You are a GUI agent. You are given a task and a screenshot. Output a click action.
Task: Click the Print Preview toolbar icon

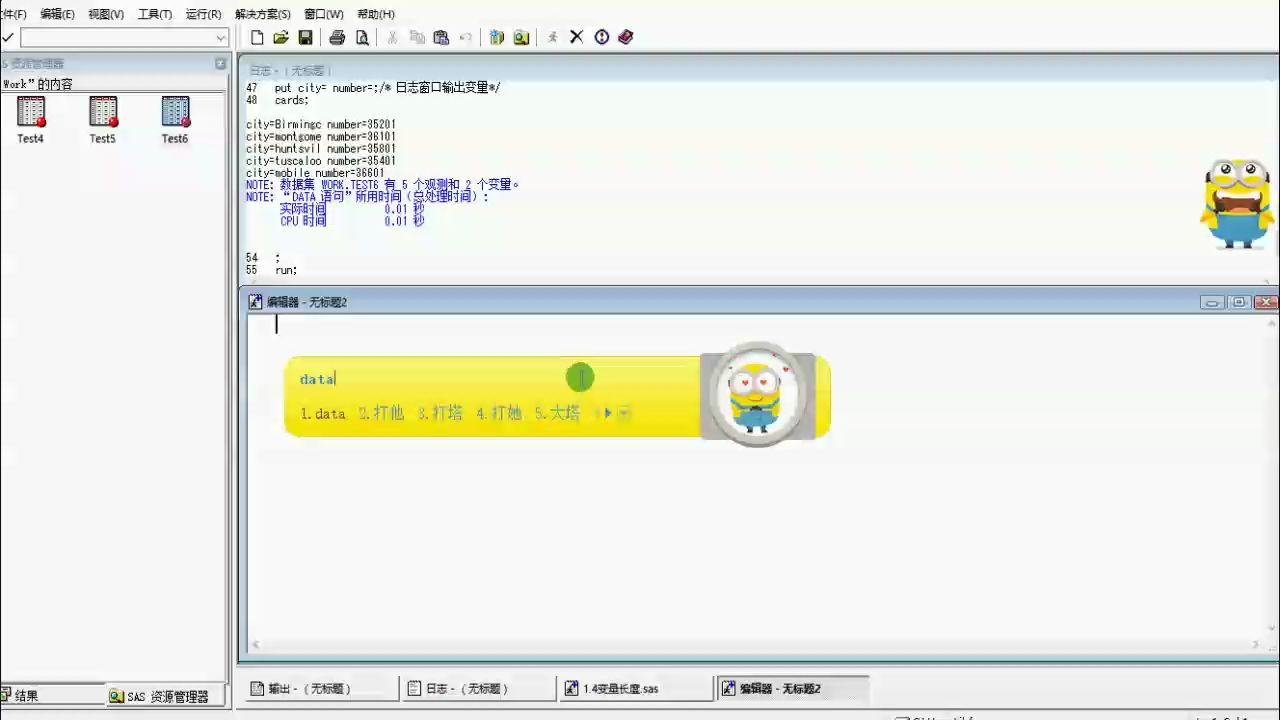point(362,37)
